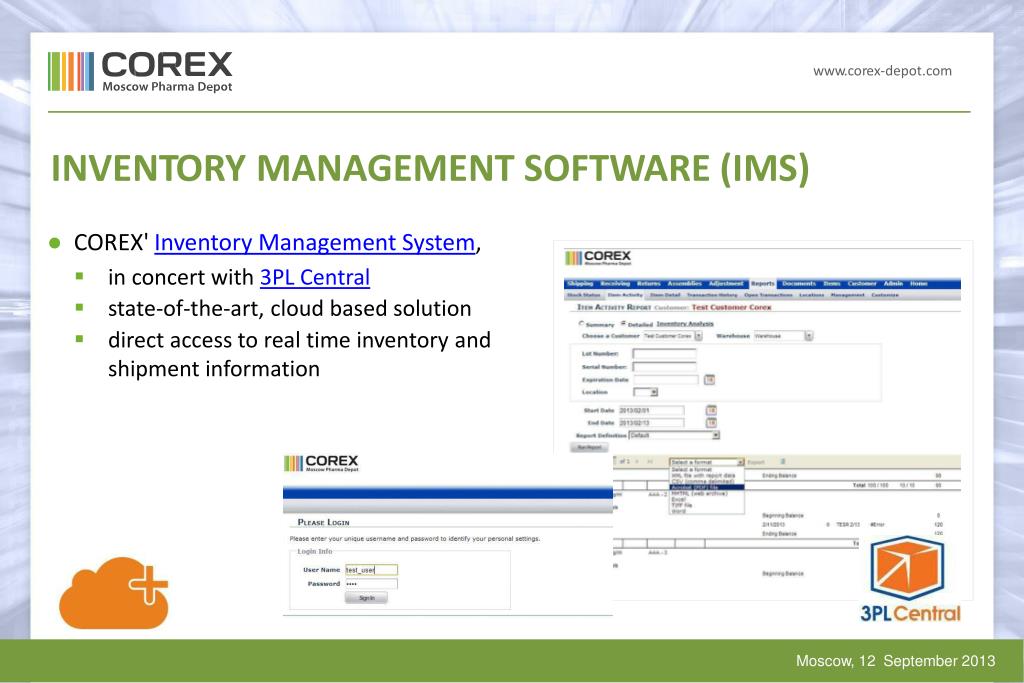The width and height of the screenshot is (1024, 683).
Task: Switch to the Management sub-tab
Action: (848, 295)
